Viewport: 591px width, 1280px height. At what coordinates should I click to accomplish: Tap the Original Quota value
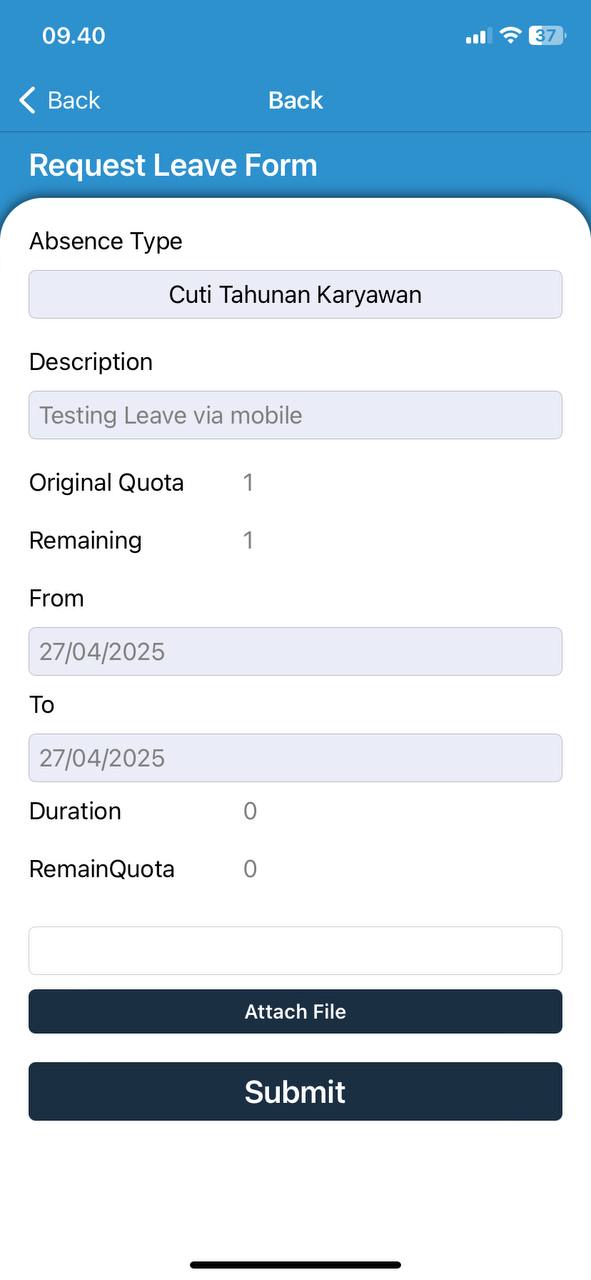[248, 483]
